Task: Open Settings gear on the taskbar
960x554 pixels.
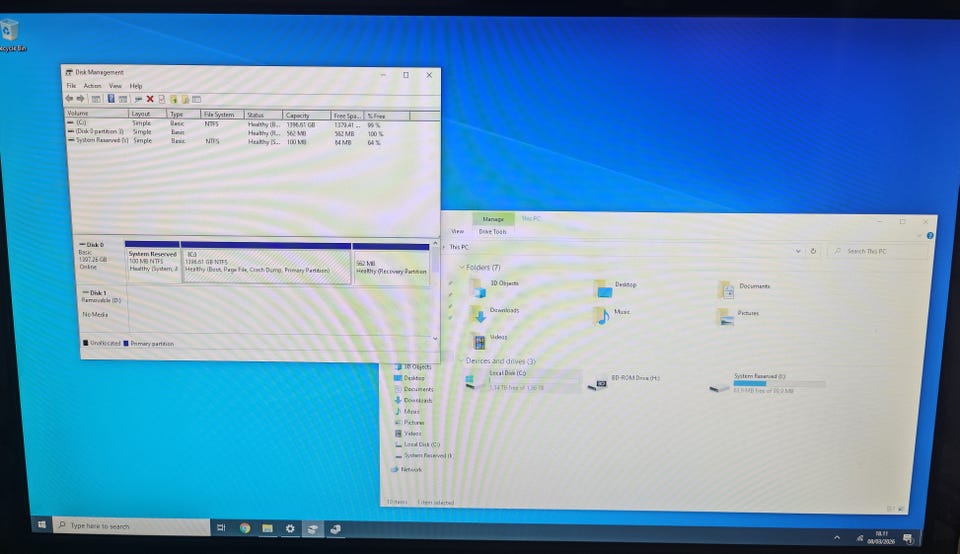Action: [x=290, y=528]
